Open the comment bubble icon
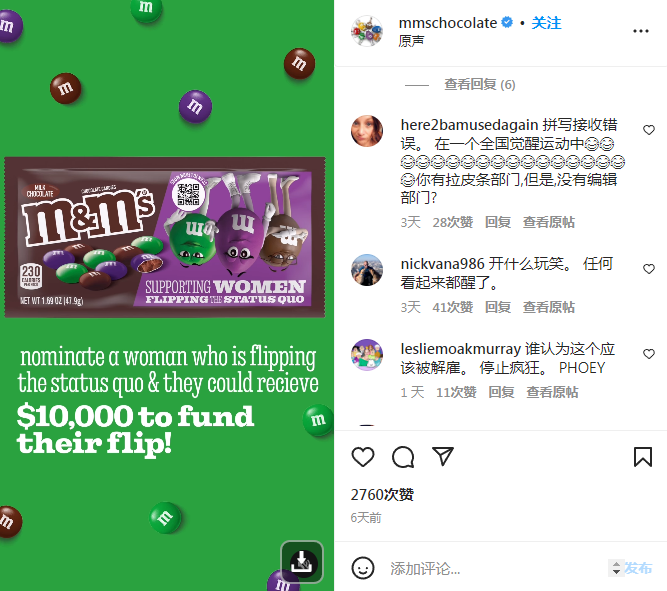Image resolution: width=667 pixels, height=591 pixels. tap(402, 457)
